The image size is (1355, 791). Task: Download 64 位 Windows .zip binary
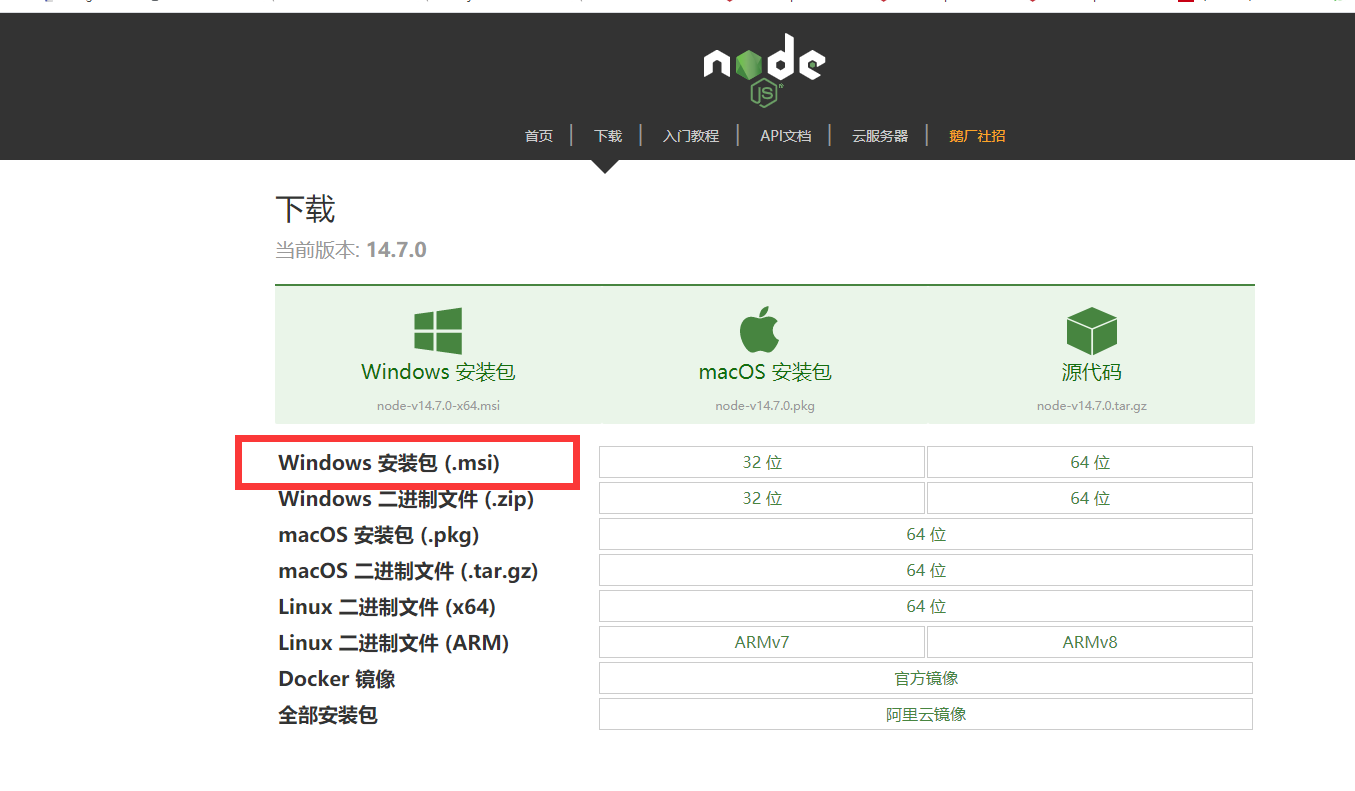(1090, 498)
